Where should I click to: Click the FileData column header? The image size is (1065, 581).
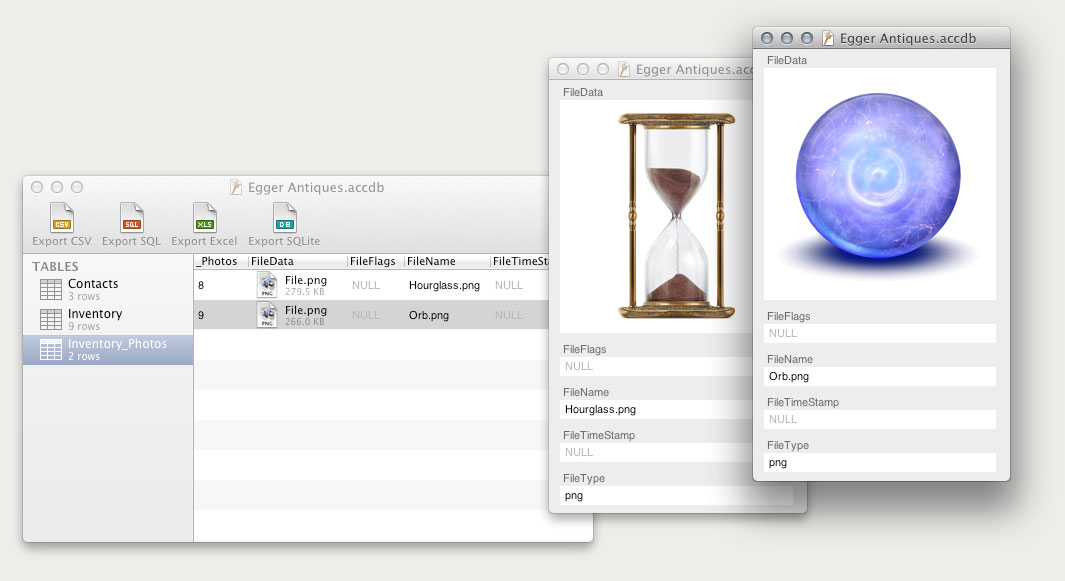point(296,261)
